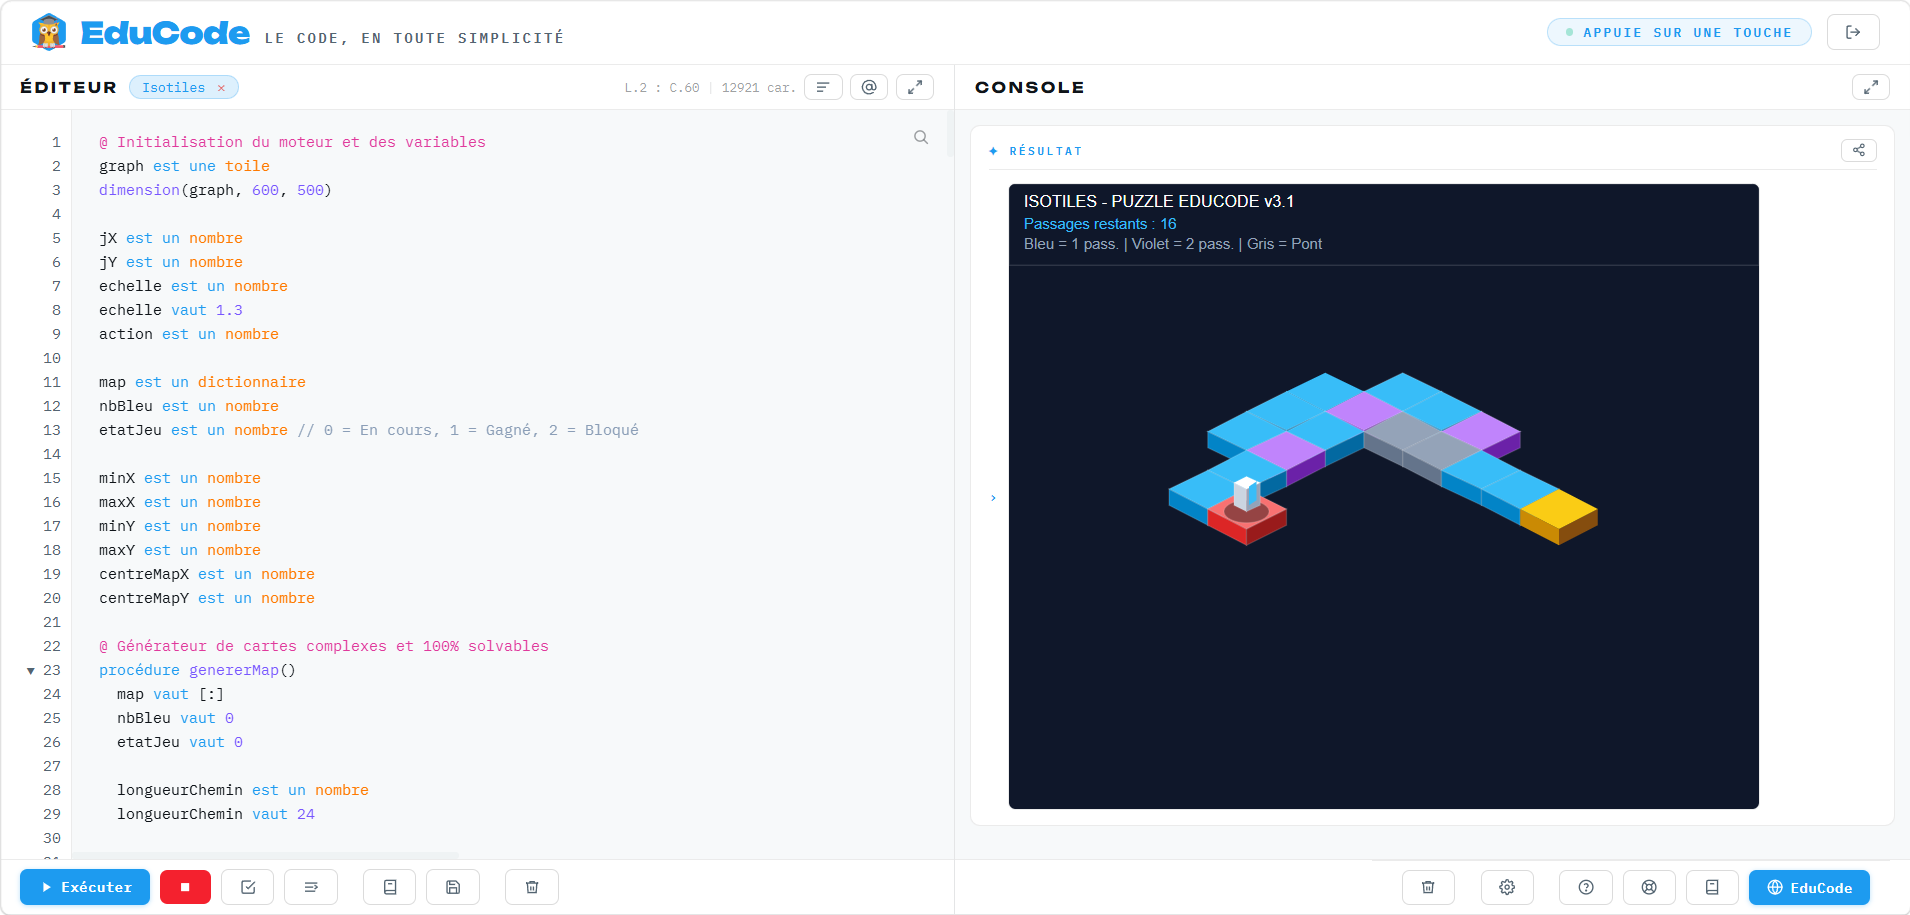Screen dimensions: 1910x915
Task: Open console settings gear icon
Action: [x=1507, y=887]
